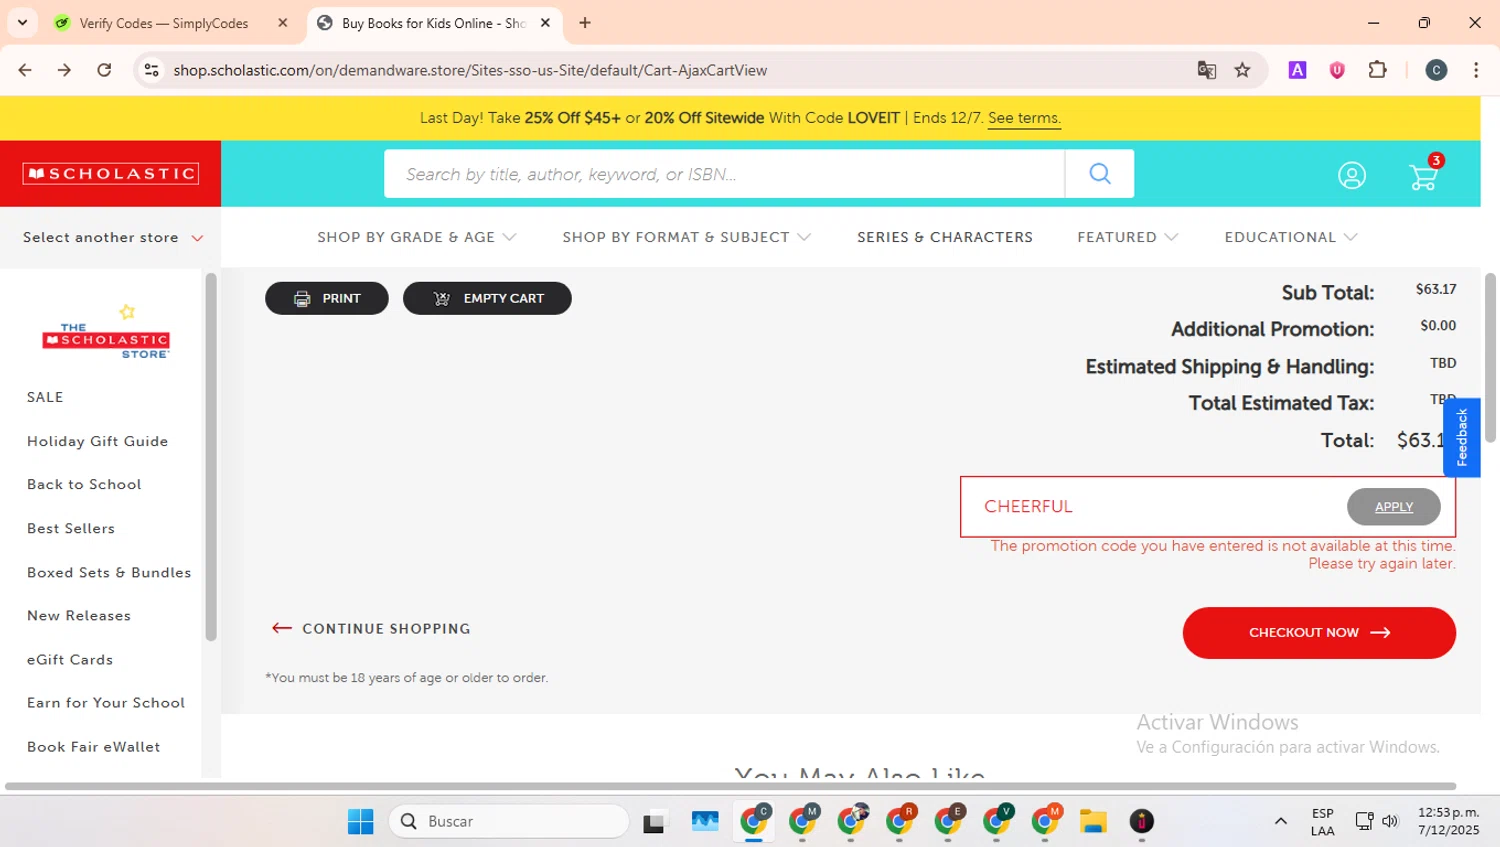Open SERIES & CHARACTERS menu item
This screenshot has width=1500, height=847.
[945, 238]
